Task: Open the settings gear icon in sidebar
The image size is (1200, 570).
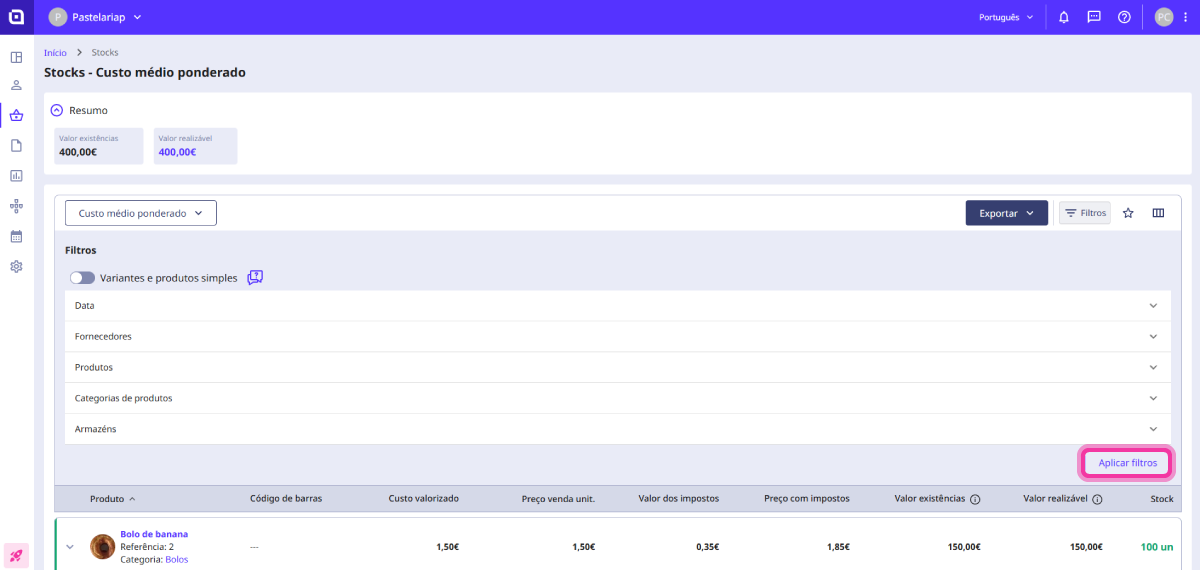Action: [16, 267]
